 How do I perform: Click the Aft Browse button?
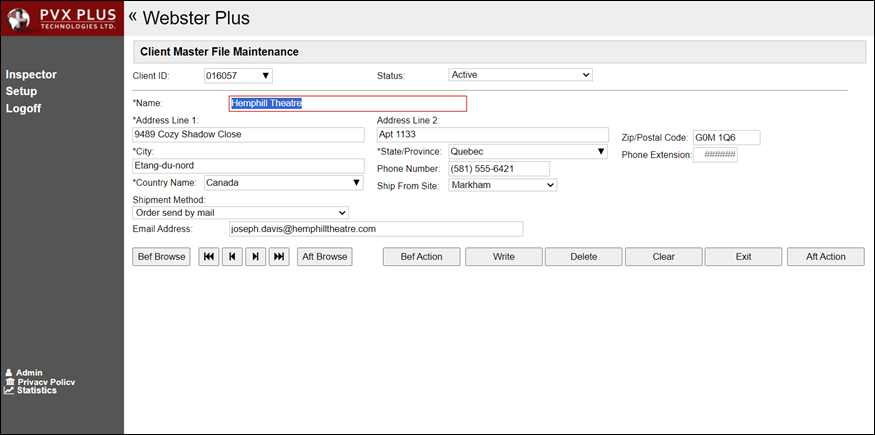(325, 257)
